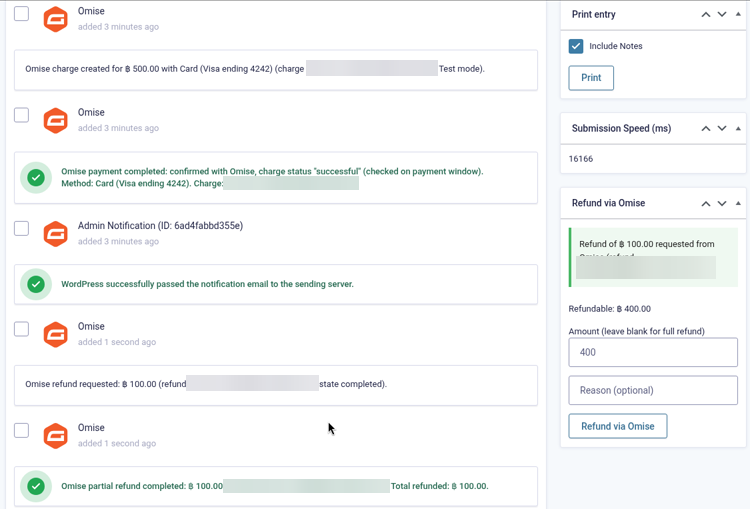Viewport: 750px width, 509px height.
Task: Click Omise avatar icon on payment completed note
Action: [x=55, y=121]
